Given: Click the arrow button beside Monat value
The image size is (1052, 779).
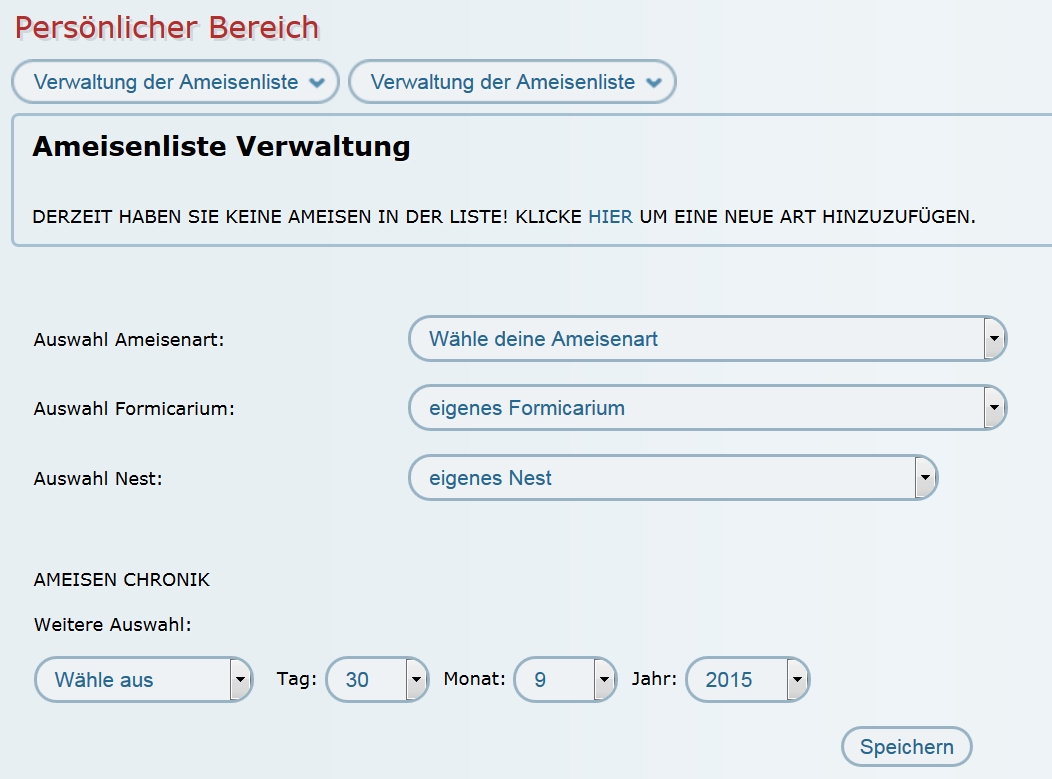Looking at the screenshot, I should [x=604, y=680].
